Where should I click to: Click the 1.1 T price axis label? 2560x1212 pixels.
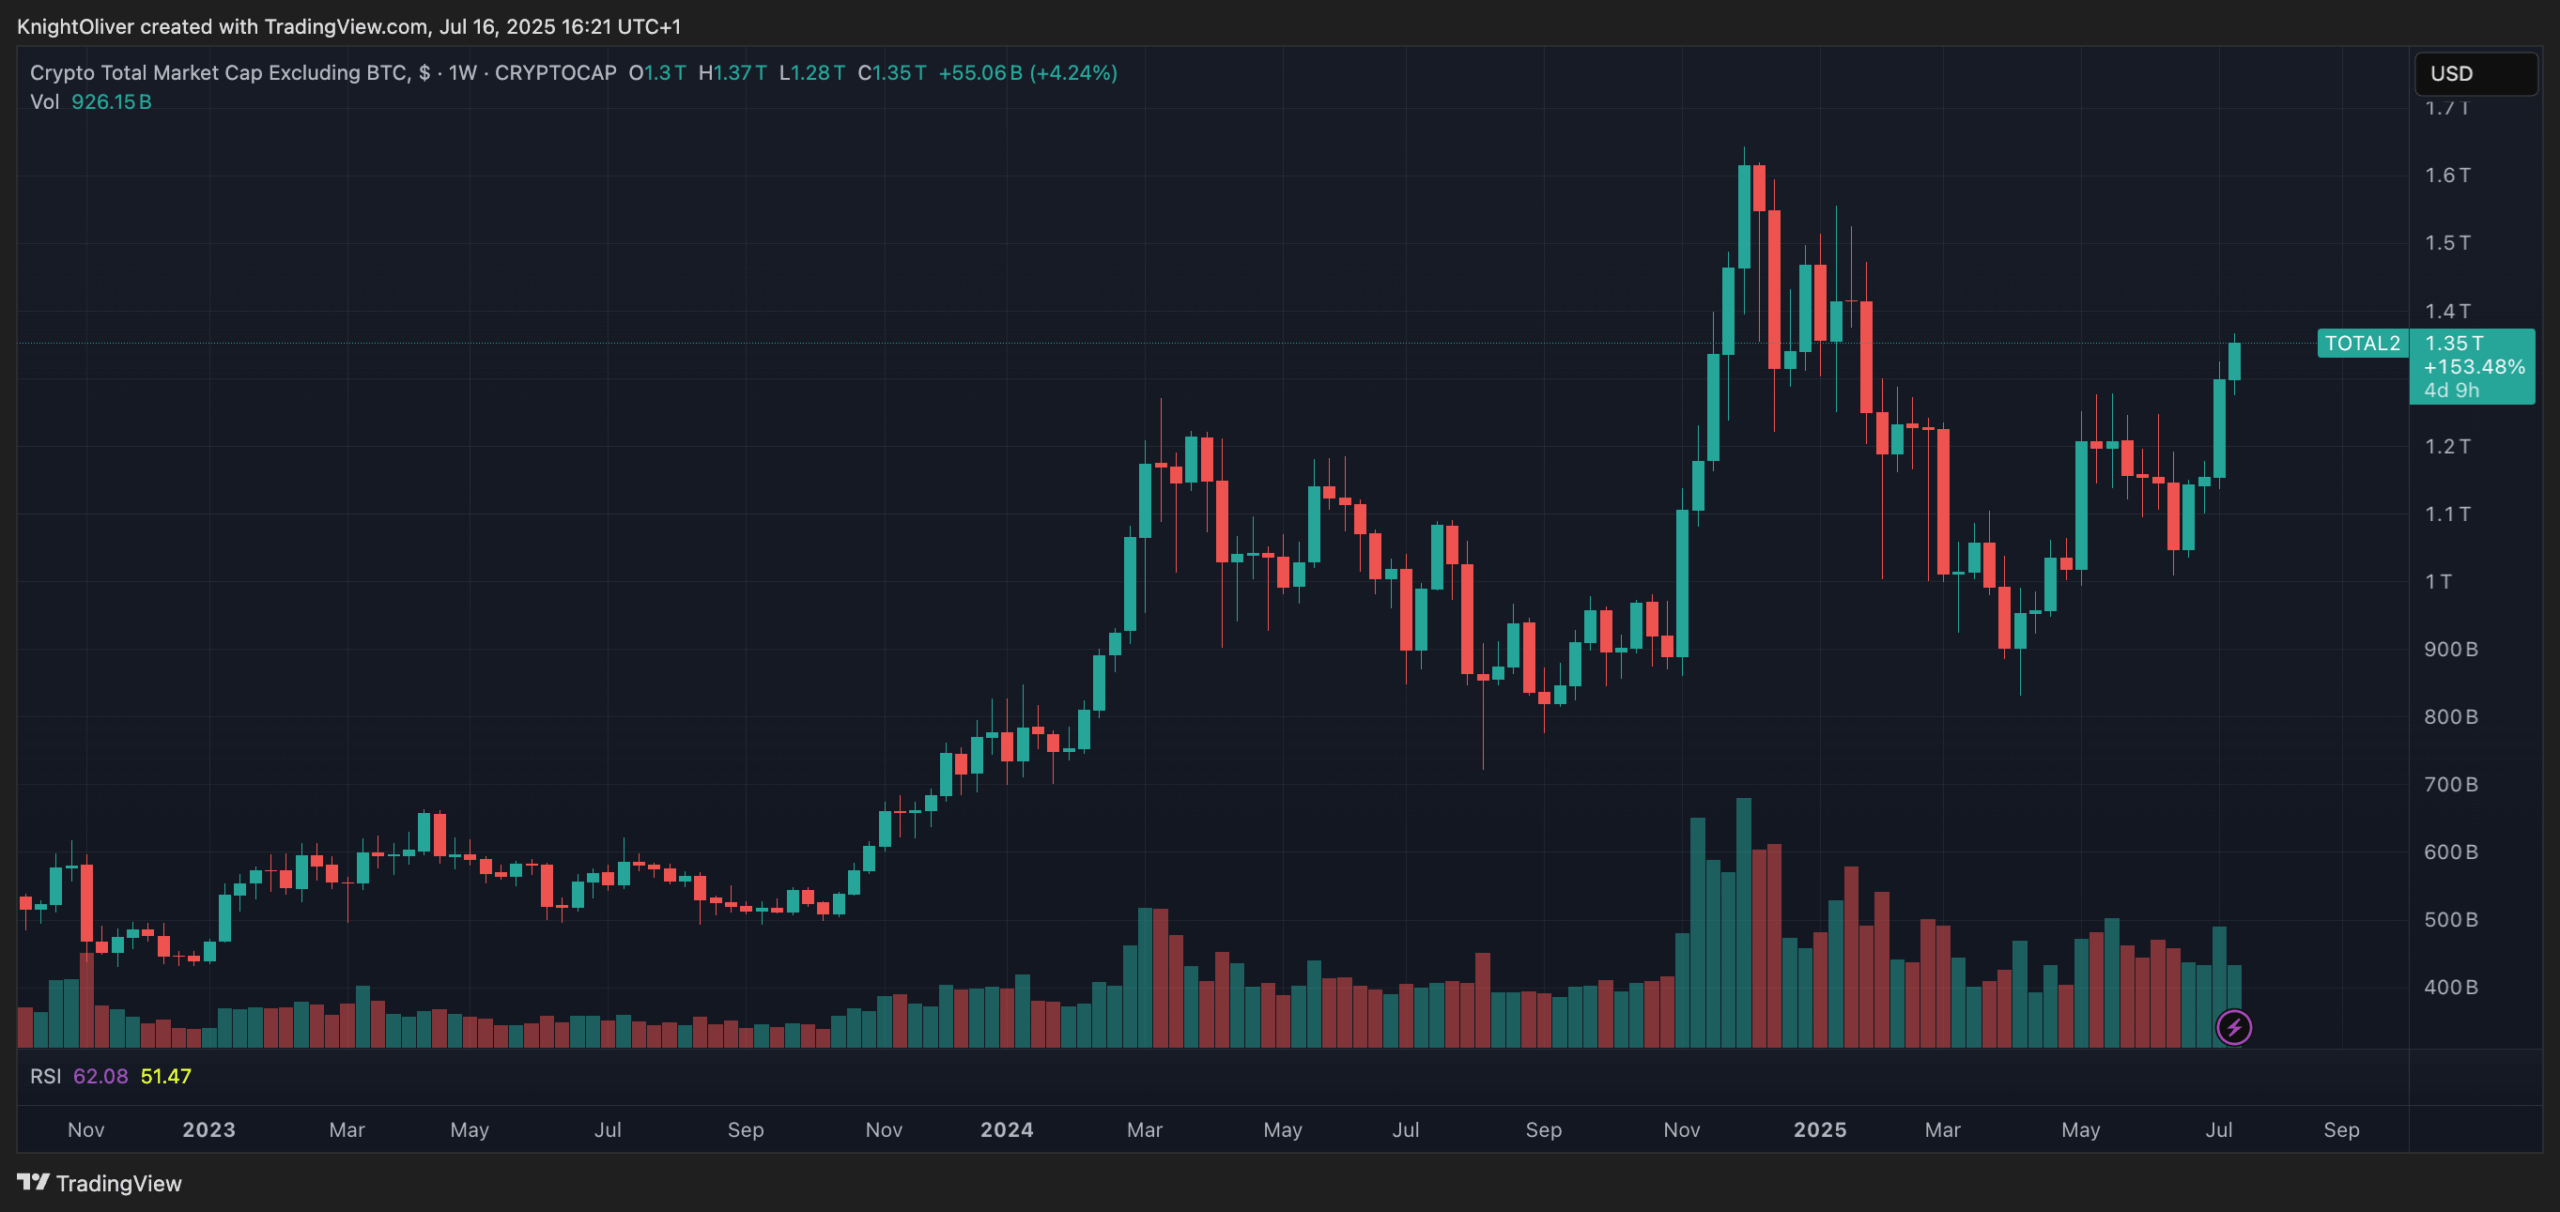2447,514
